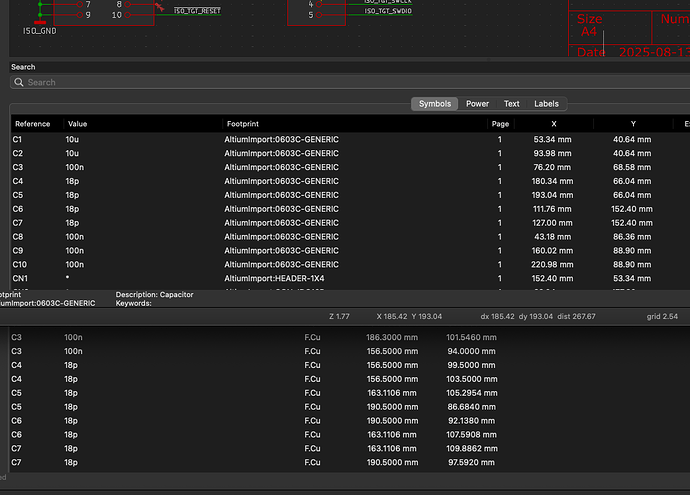Click the ISO_TGT_SWDIO net label

pos(388,11)
